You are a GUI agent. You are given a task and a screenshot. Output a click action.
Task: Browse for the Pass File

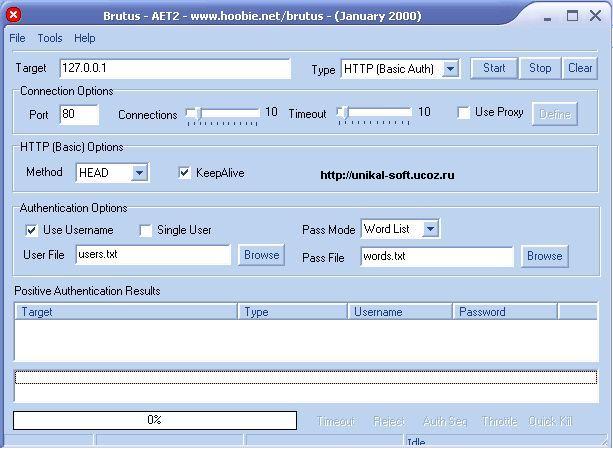click(x=544, y=256)
